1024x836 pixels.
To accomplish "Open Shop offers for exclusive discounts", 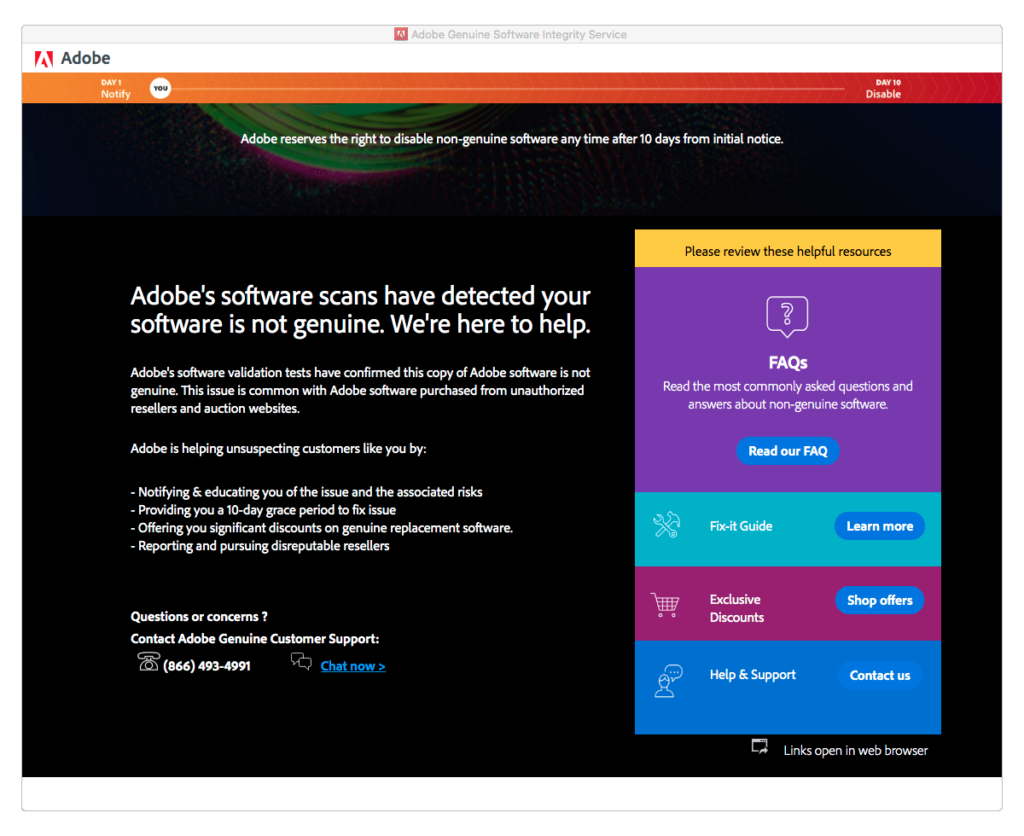I will pyautogui.click(x=879, y=600).
